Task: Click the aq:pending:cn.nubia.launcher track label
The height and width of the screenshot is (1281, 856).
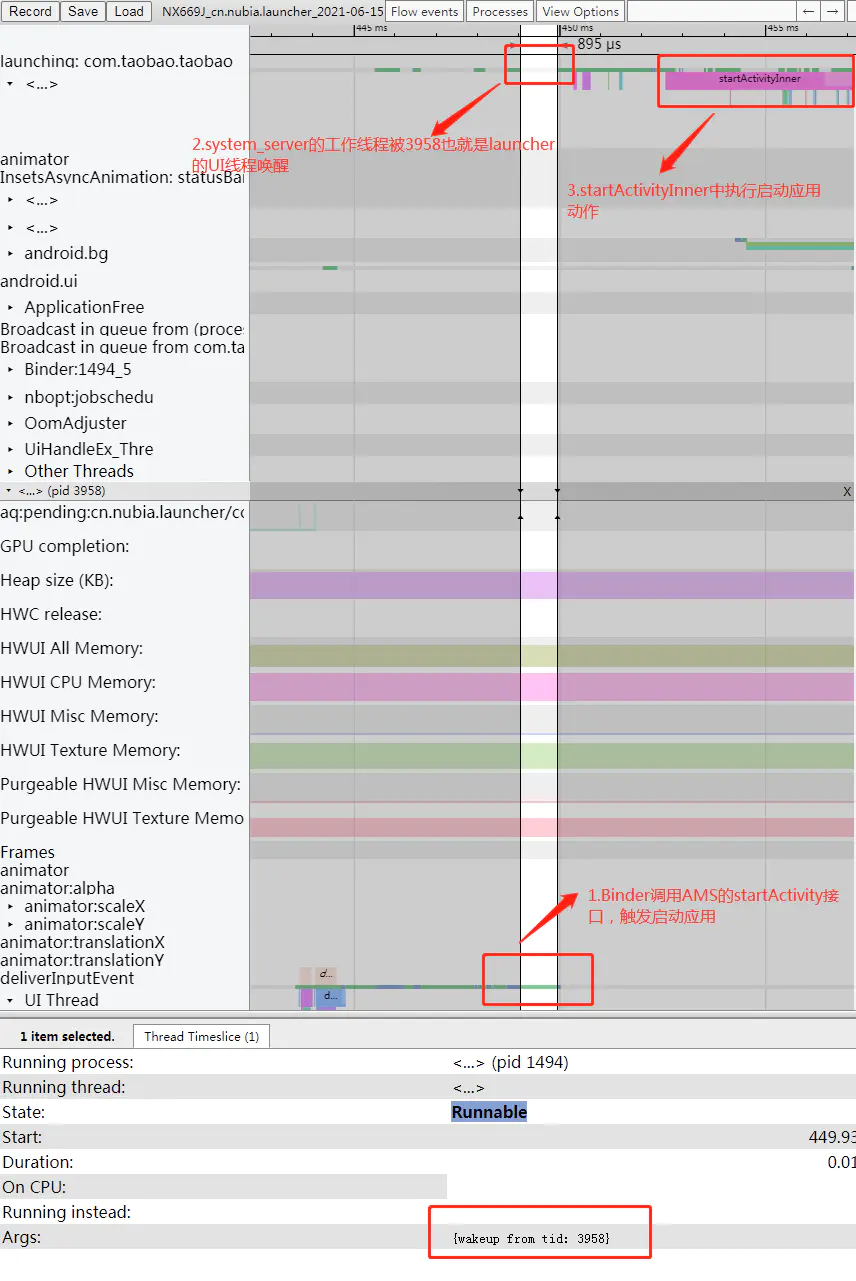Action: [122, 512]
